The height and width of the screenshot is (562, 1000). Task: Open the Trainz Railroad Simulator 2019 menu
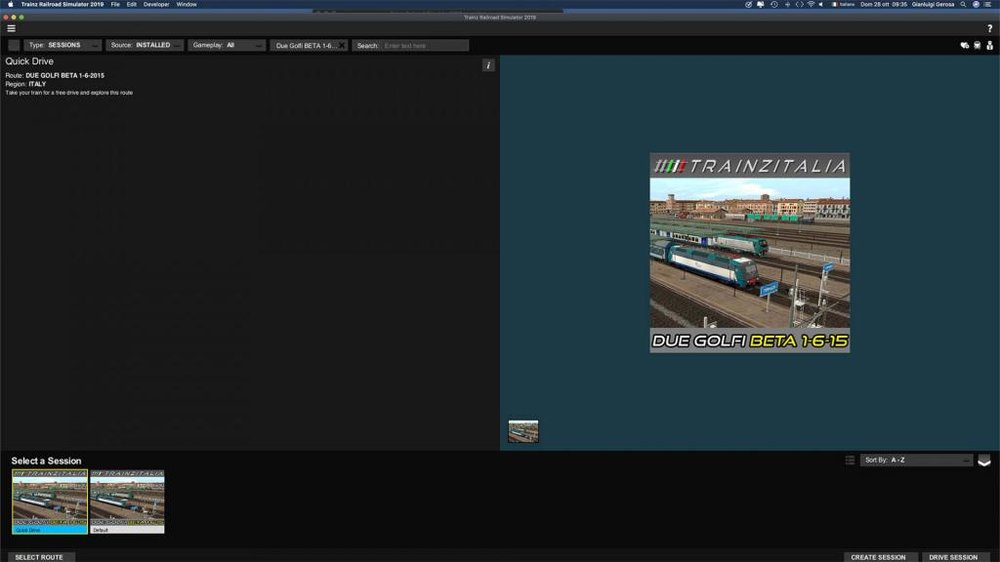[x=62, y=4]
